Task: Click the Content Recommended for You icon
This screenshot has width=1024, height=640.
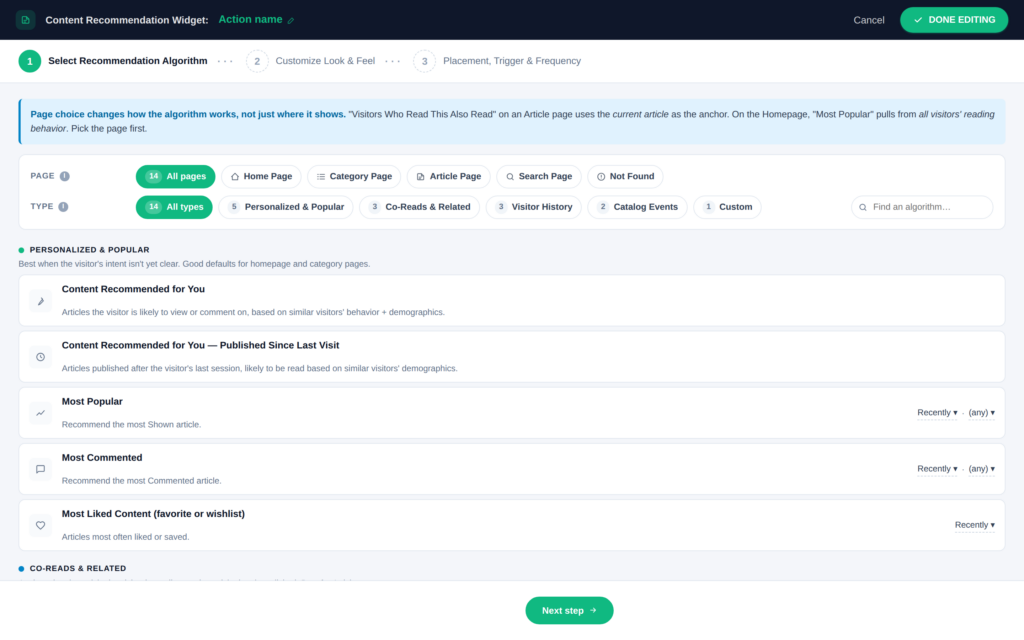Action: (40, 301)
